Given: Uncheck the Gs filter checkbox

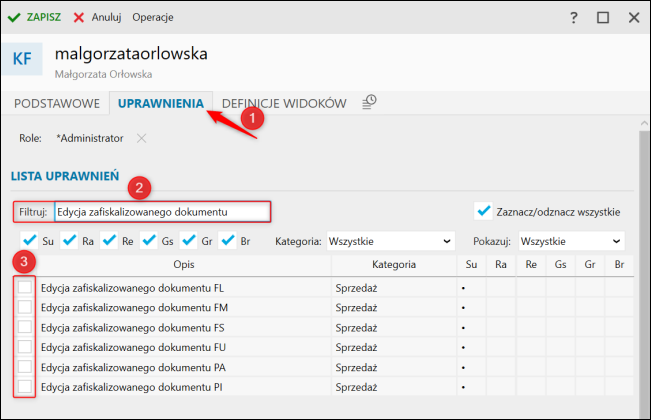Looking at the screenshot, I should click(149, 241).
